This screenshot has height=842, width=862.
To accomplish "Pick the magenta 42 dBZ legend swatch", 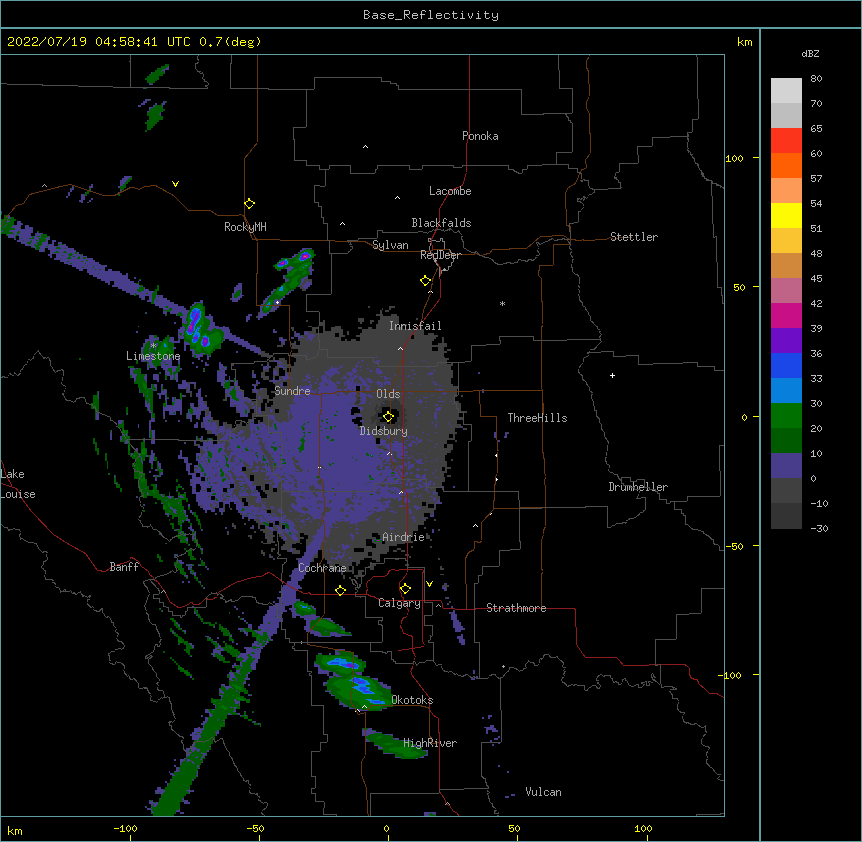I will (x=786, y=315).
